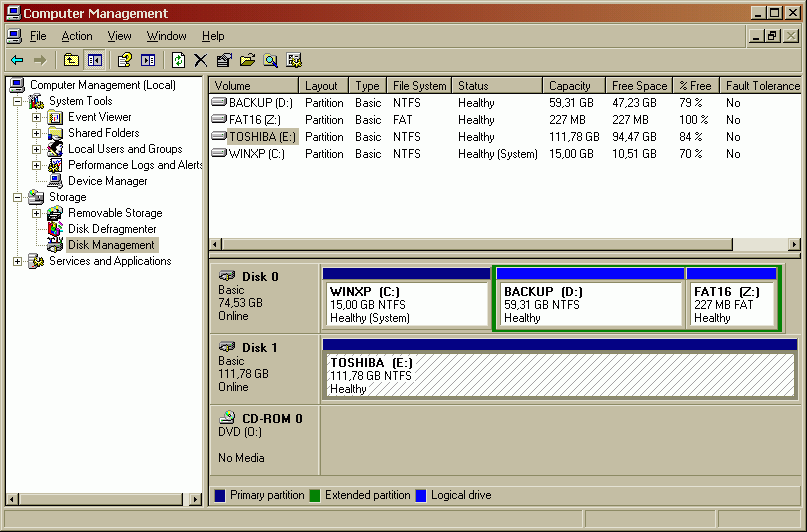Click the Refresh toolbar icon
The height and width of the screenshot is (532, 807).
pos(178,60)
